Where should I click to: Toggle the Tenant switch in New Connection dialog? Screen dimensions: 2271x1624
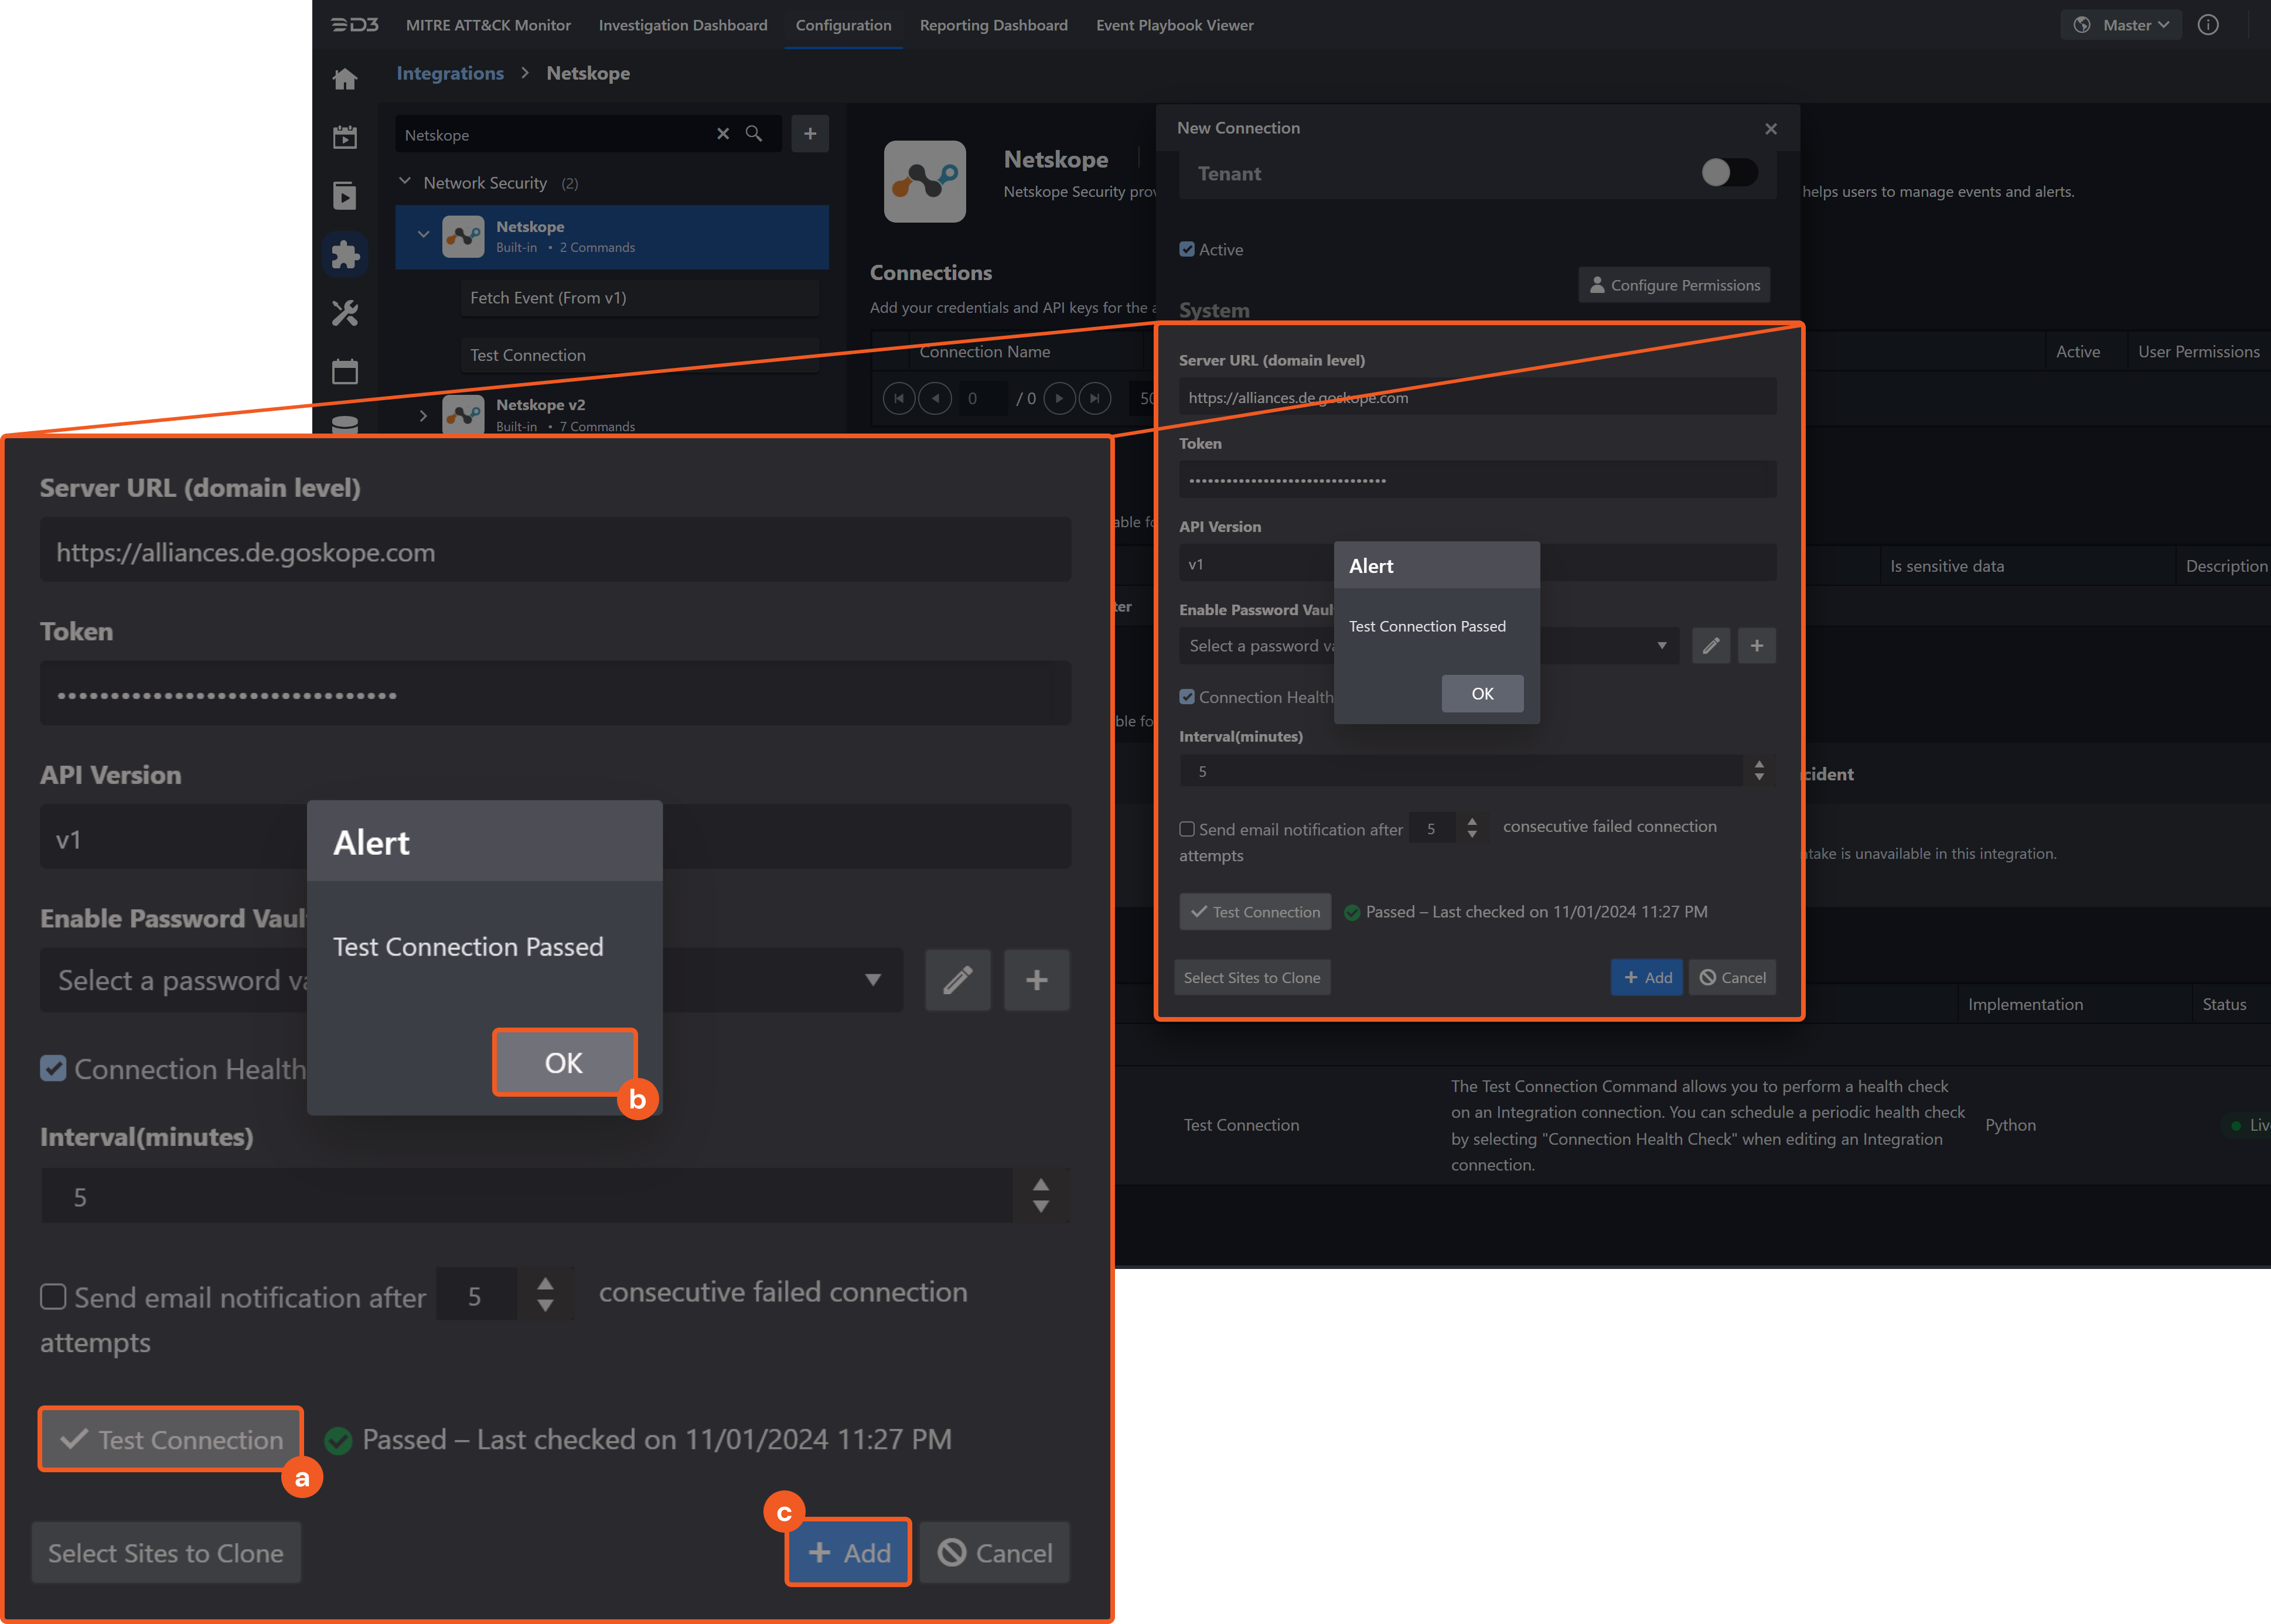pyautogui.click(x=1729, y=173)
